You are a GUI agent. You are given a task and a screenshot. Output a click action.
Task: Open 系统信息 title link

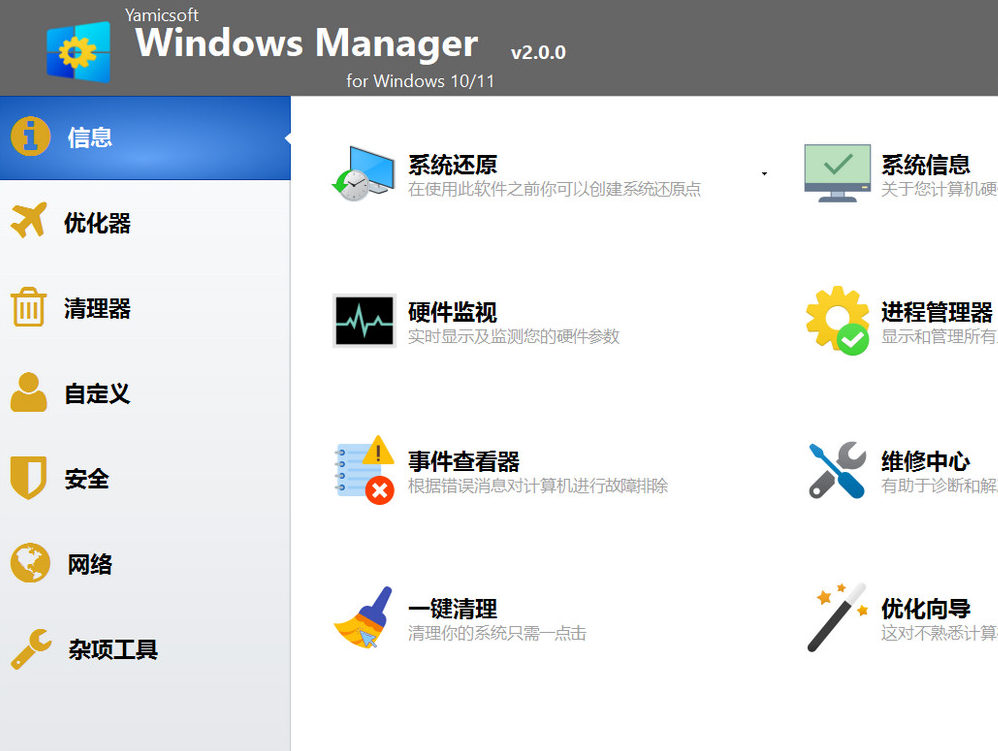(x=925, y=165)
